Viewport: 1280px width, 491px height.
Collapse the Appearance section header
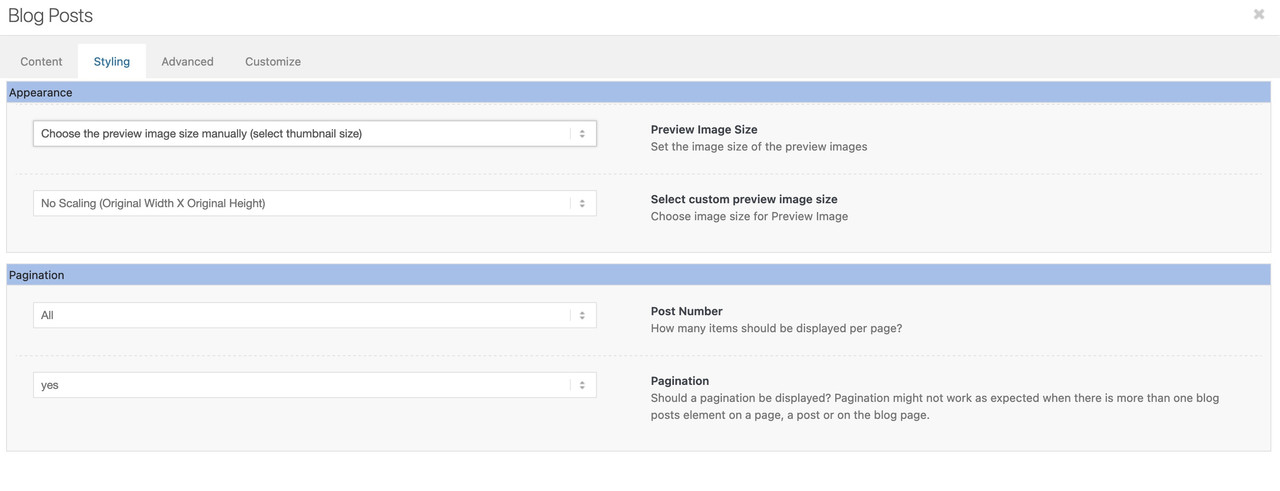[638, 92]
